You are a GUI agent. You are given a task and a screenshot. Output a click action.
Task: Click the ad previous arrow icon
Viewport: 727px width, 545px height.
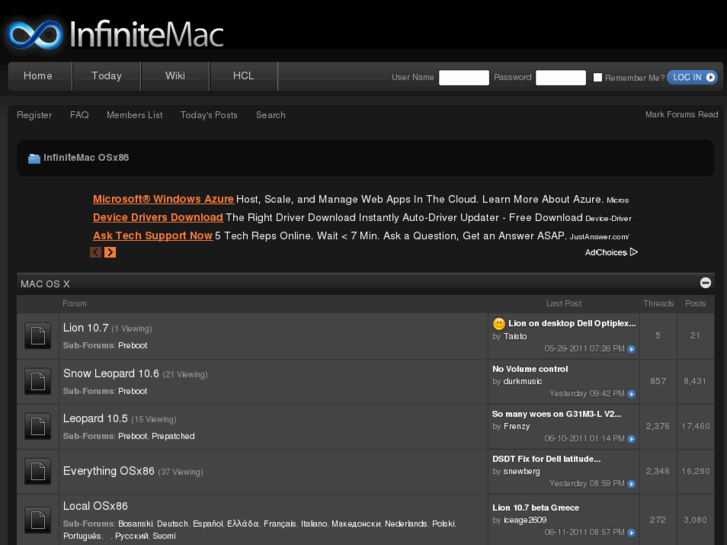coord(96,252)
